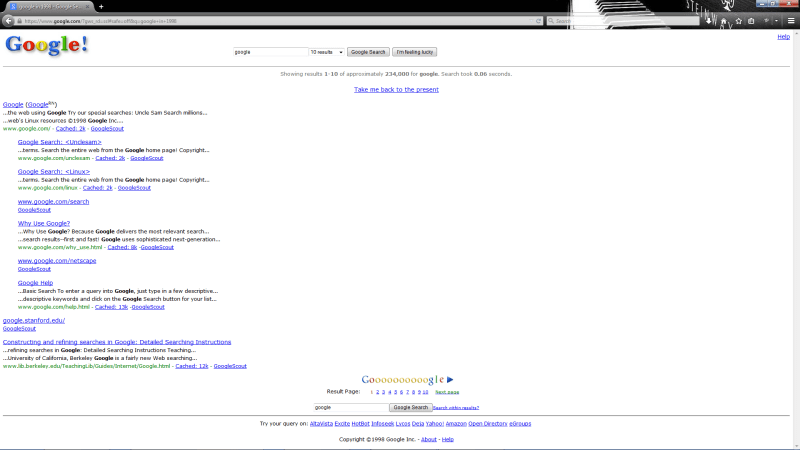Select the 'google in 1998' browser tab
This screenshot has width=800, height=450.
(x=49, y=7)
